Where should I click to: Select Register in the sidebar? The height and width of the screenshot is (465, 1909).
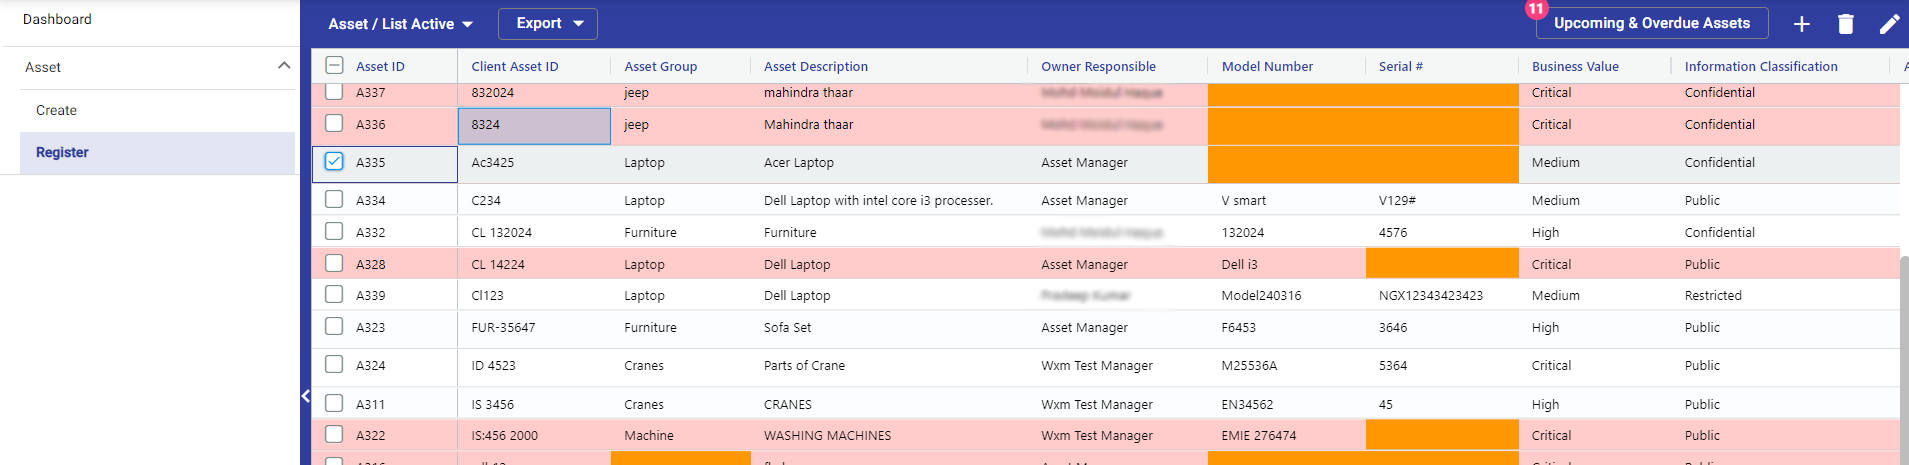click(x=62, y=152)
